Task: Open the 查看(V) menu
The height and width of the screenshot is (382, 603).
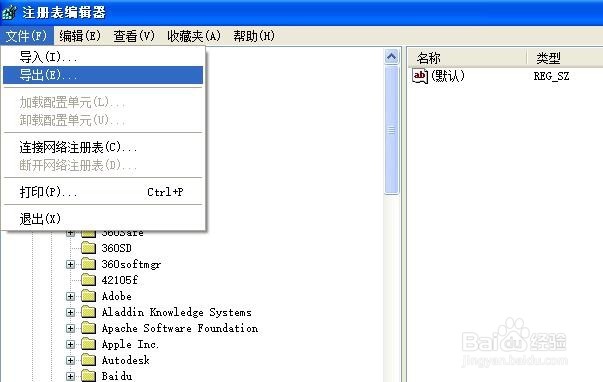Action: 134,36
